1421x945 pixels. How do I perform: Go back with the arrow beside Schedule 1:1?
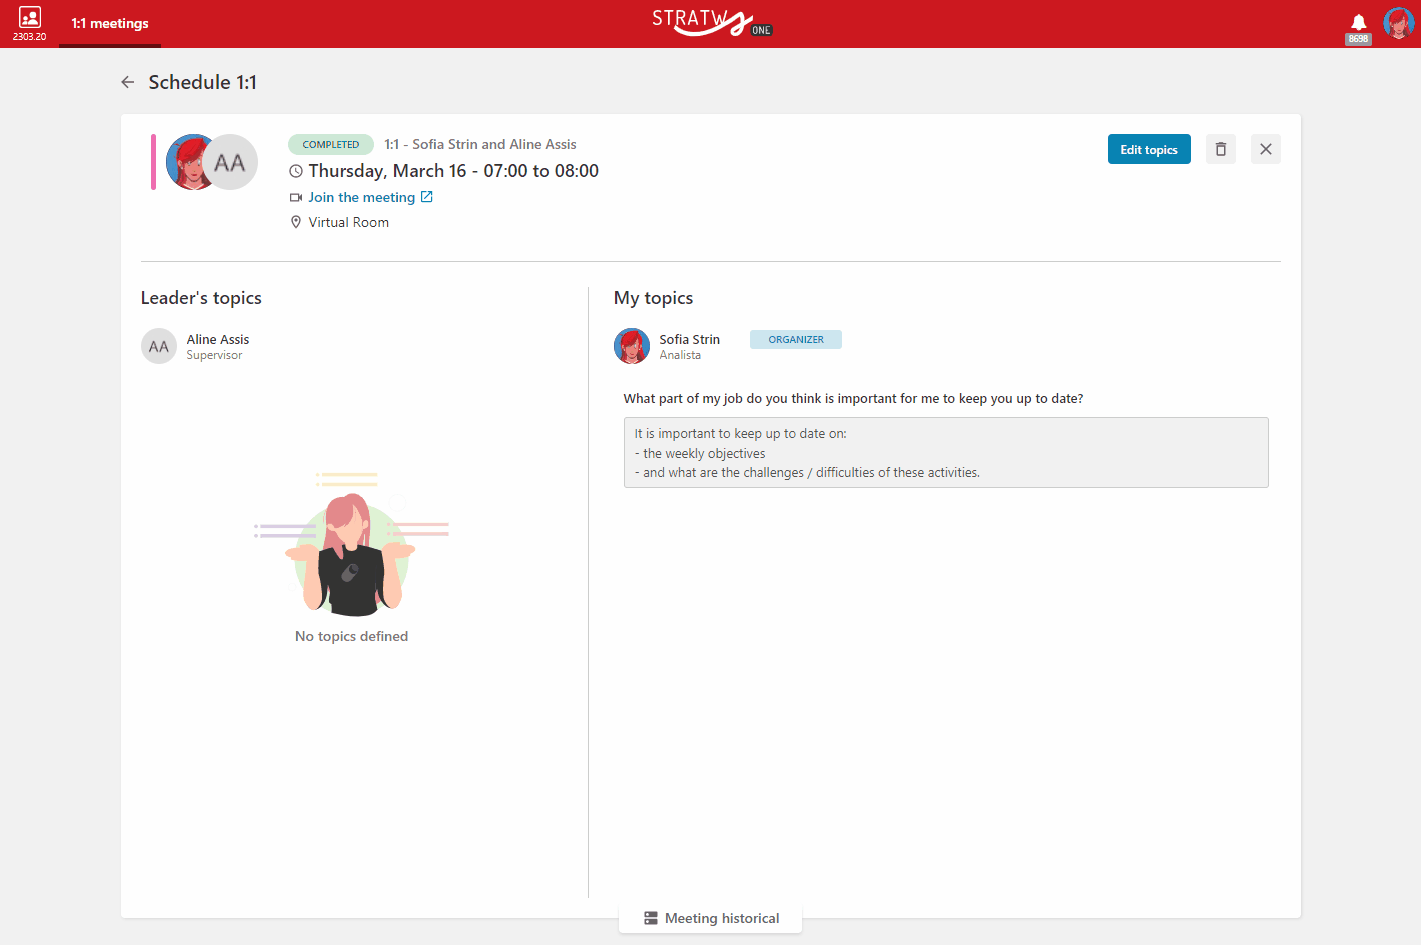[x=128, y=82]
